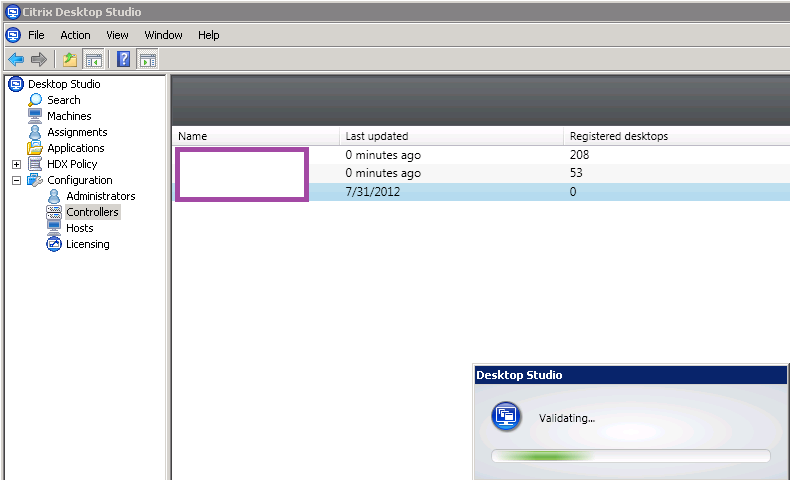Open the Window menu

(x=163, y=35)
